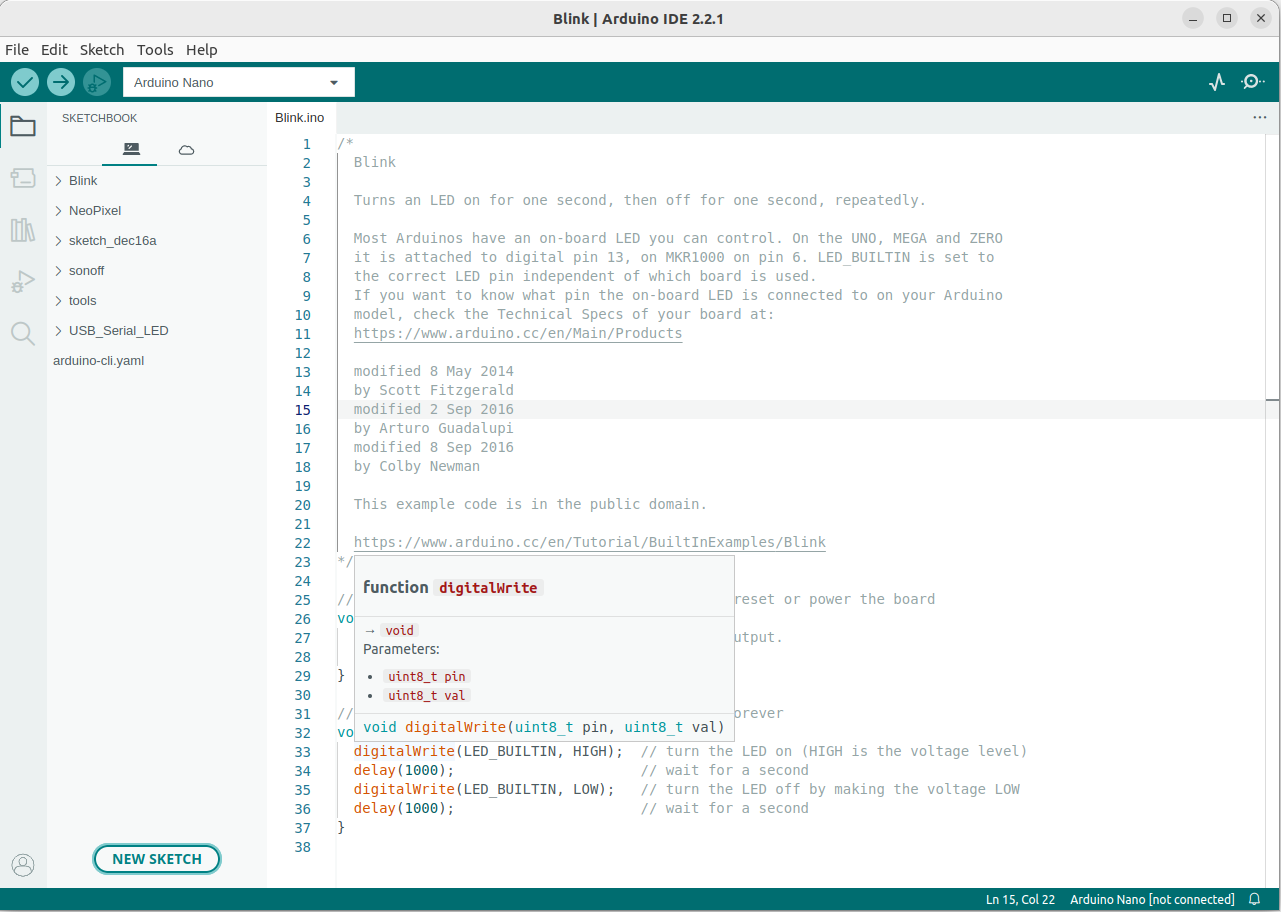This screenshot has width=1281, height=912.
Task: Click 'uint8_t pin' parameter in tooltip
Action: [427, 677]
